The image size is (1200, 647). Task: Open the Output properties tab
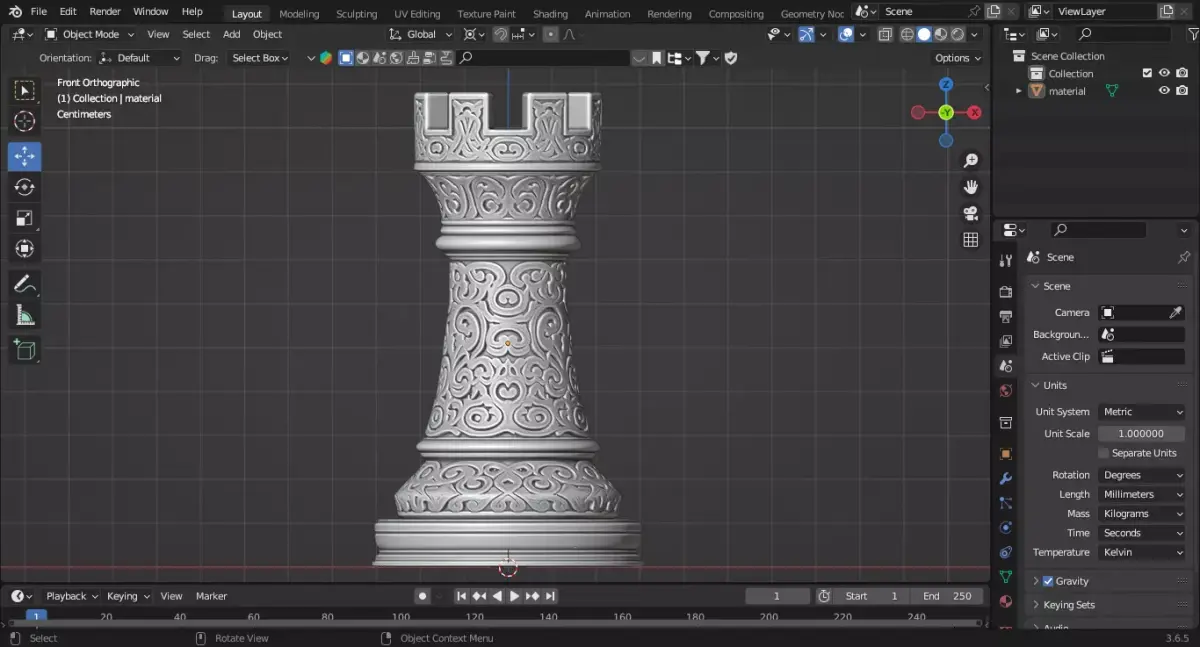pyautogui.click(x=1006, y=317)
